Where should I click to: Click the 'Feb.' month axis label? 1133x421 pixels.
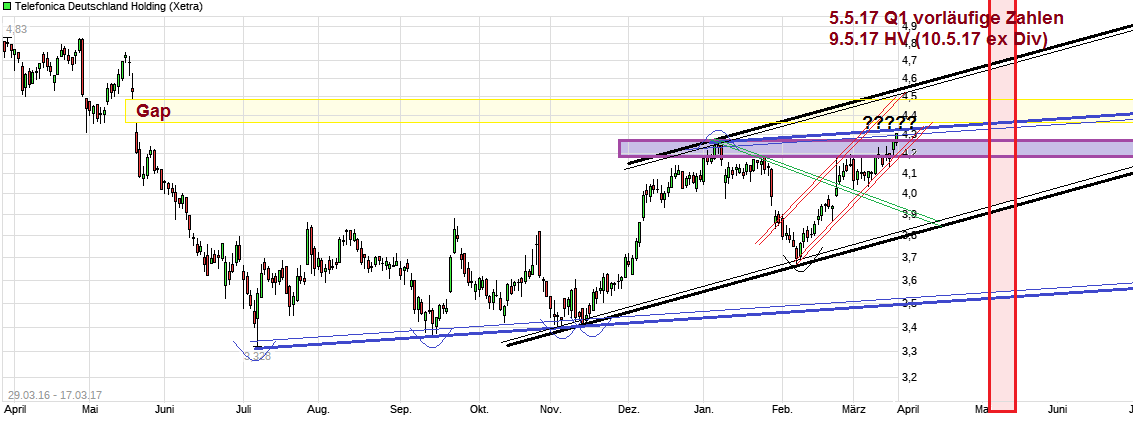[x=783, y=409]
